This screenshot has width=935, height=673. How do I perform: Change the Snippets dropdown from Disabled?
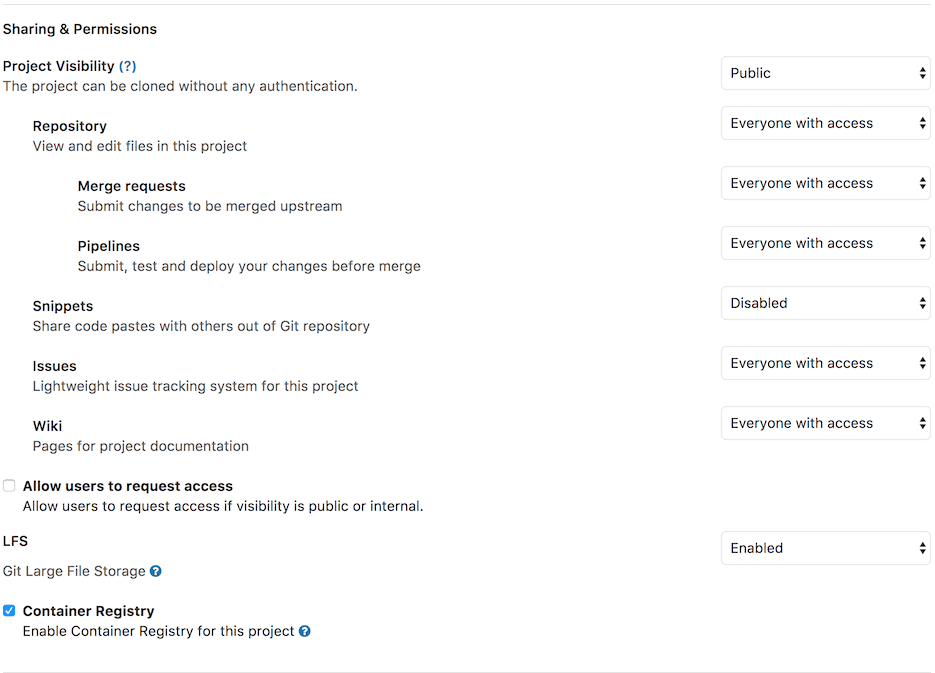pos(825,303)
